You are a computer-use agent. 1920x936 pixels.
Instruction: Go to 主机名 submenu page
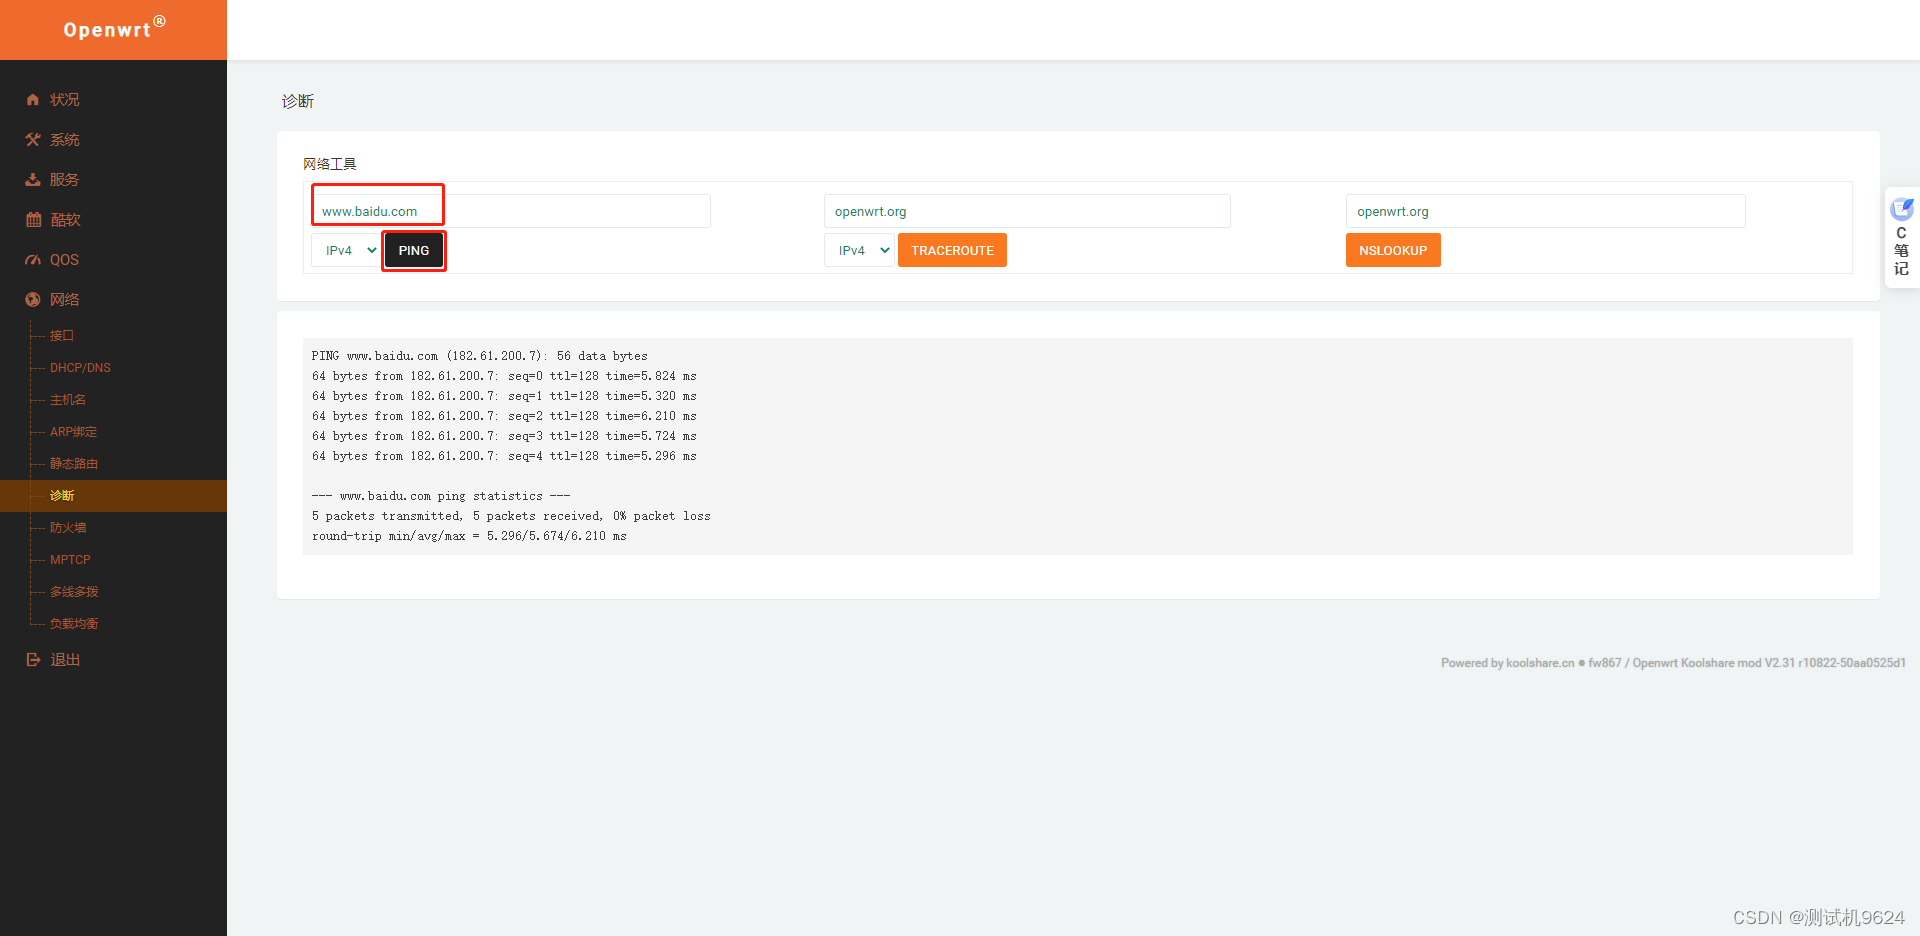point(68,400)
